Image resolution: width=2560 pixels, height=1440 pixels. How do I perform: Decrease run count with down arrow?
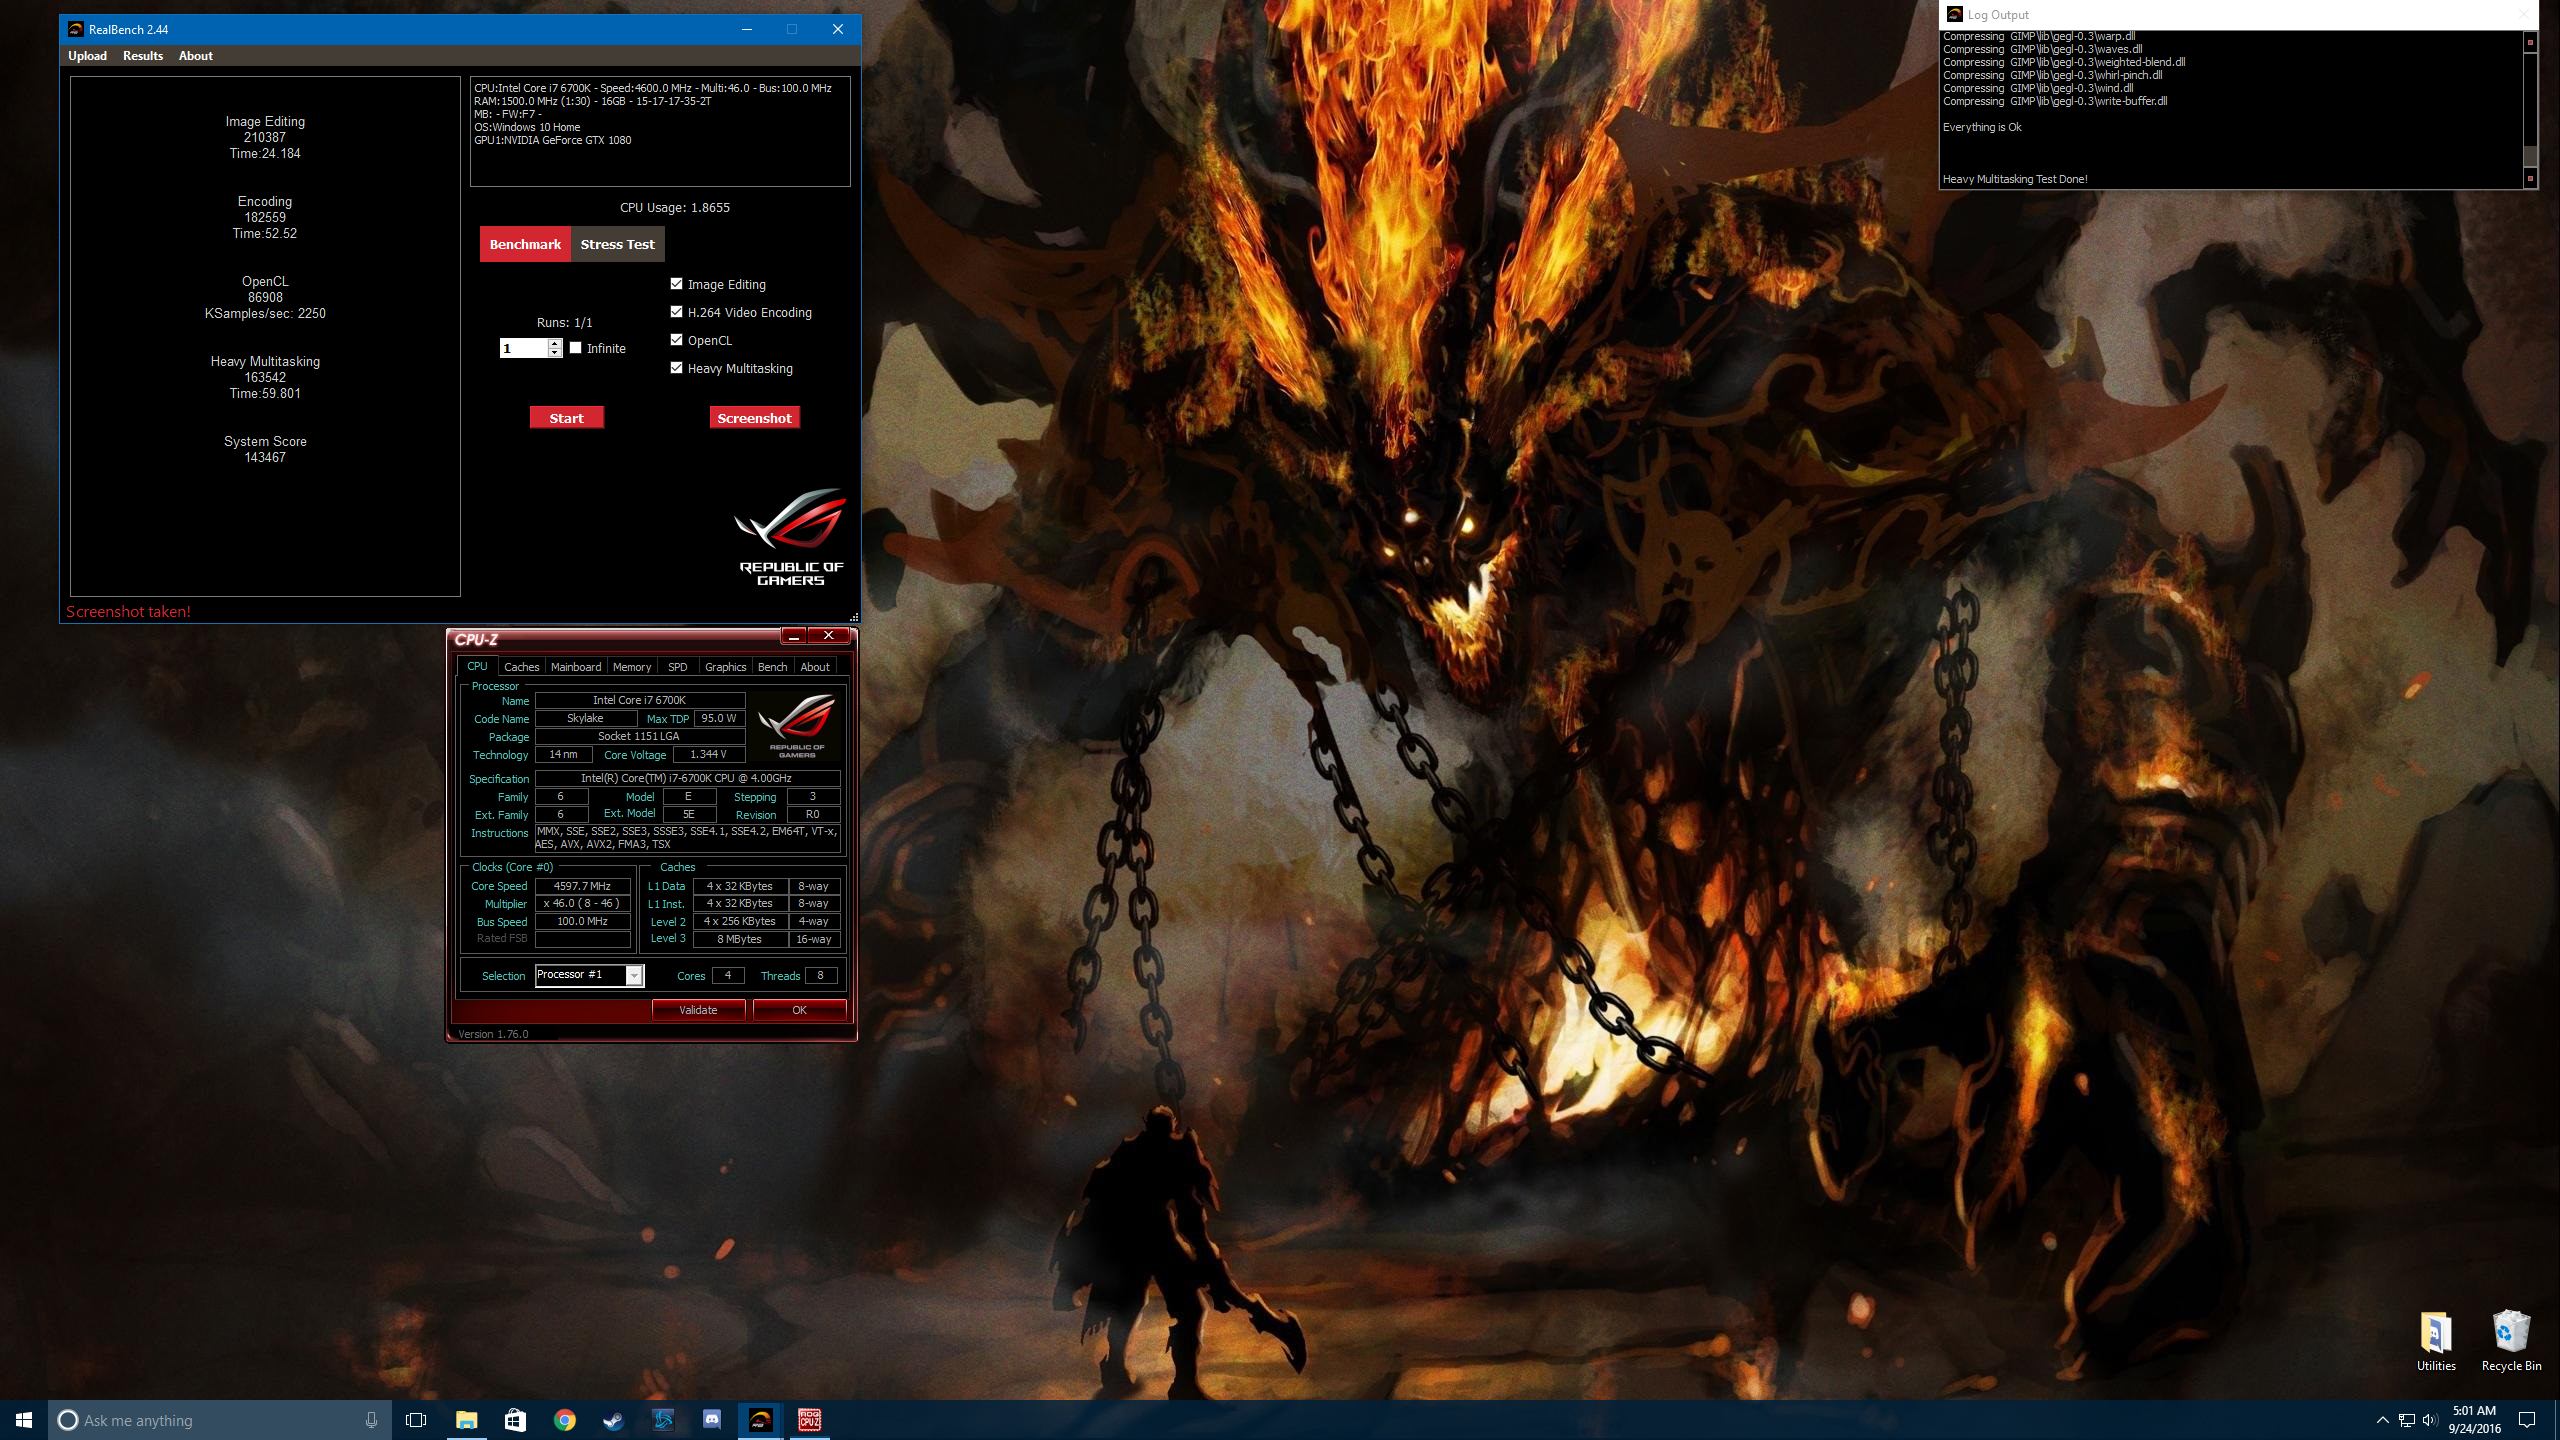555,353
